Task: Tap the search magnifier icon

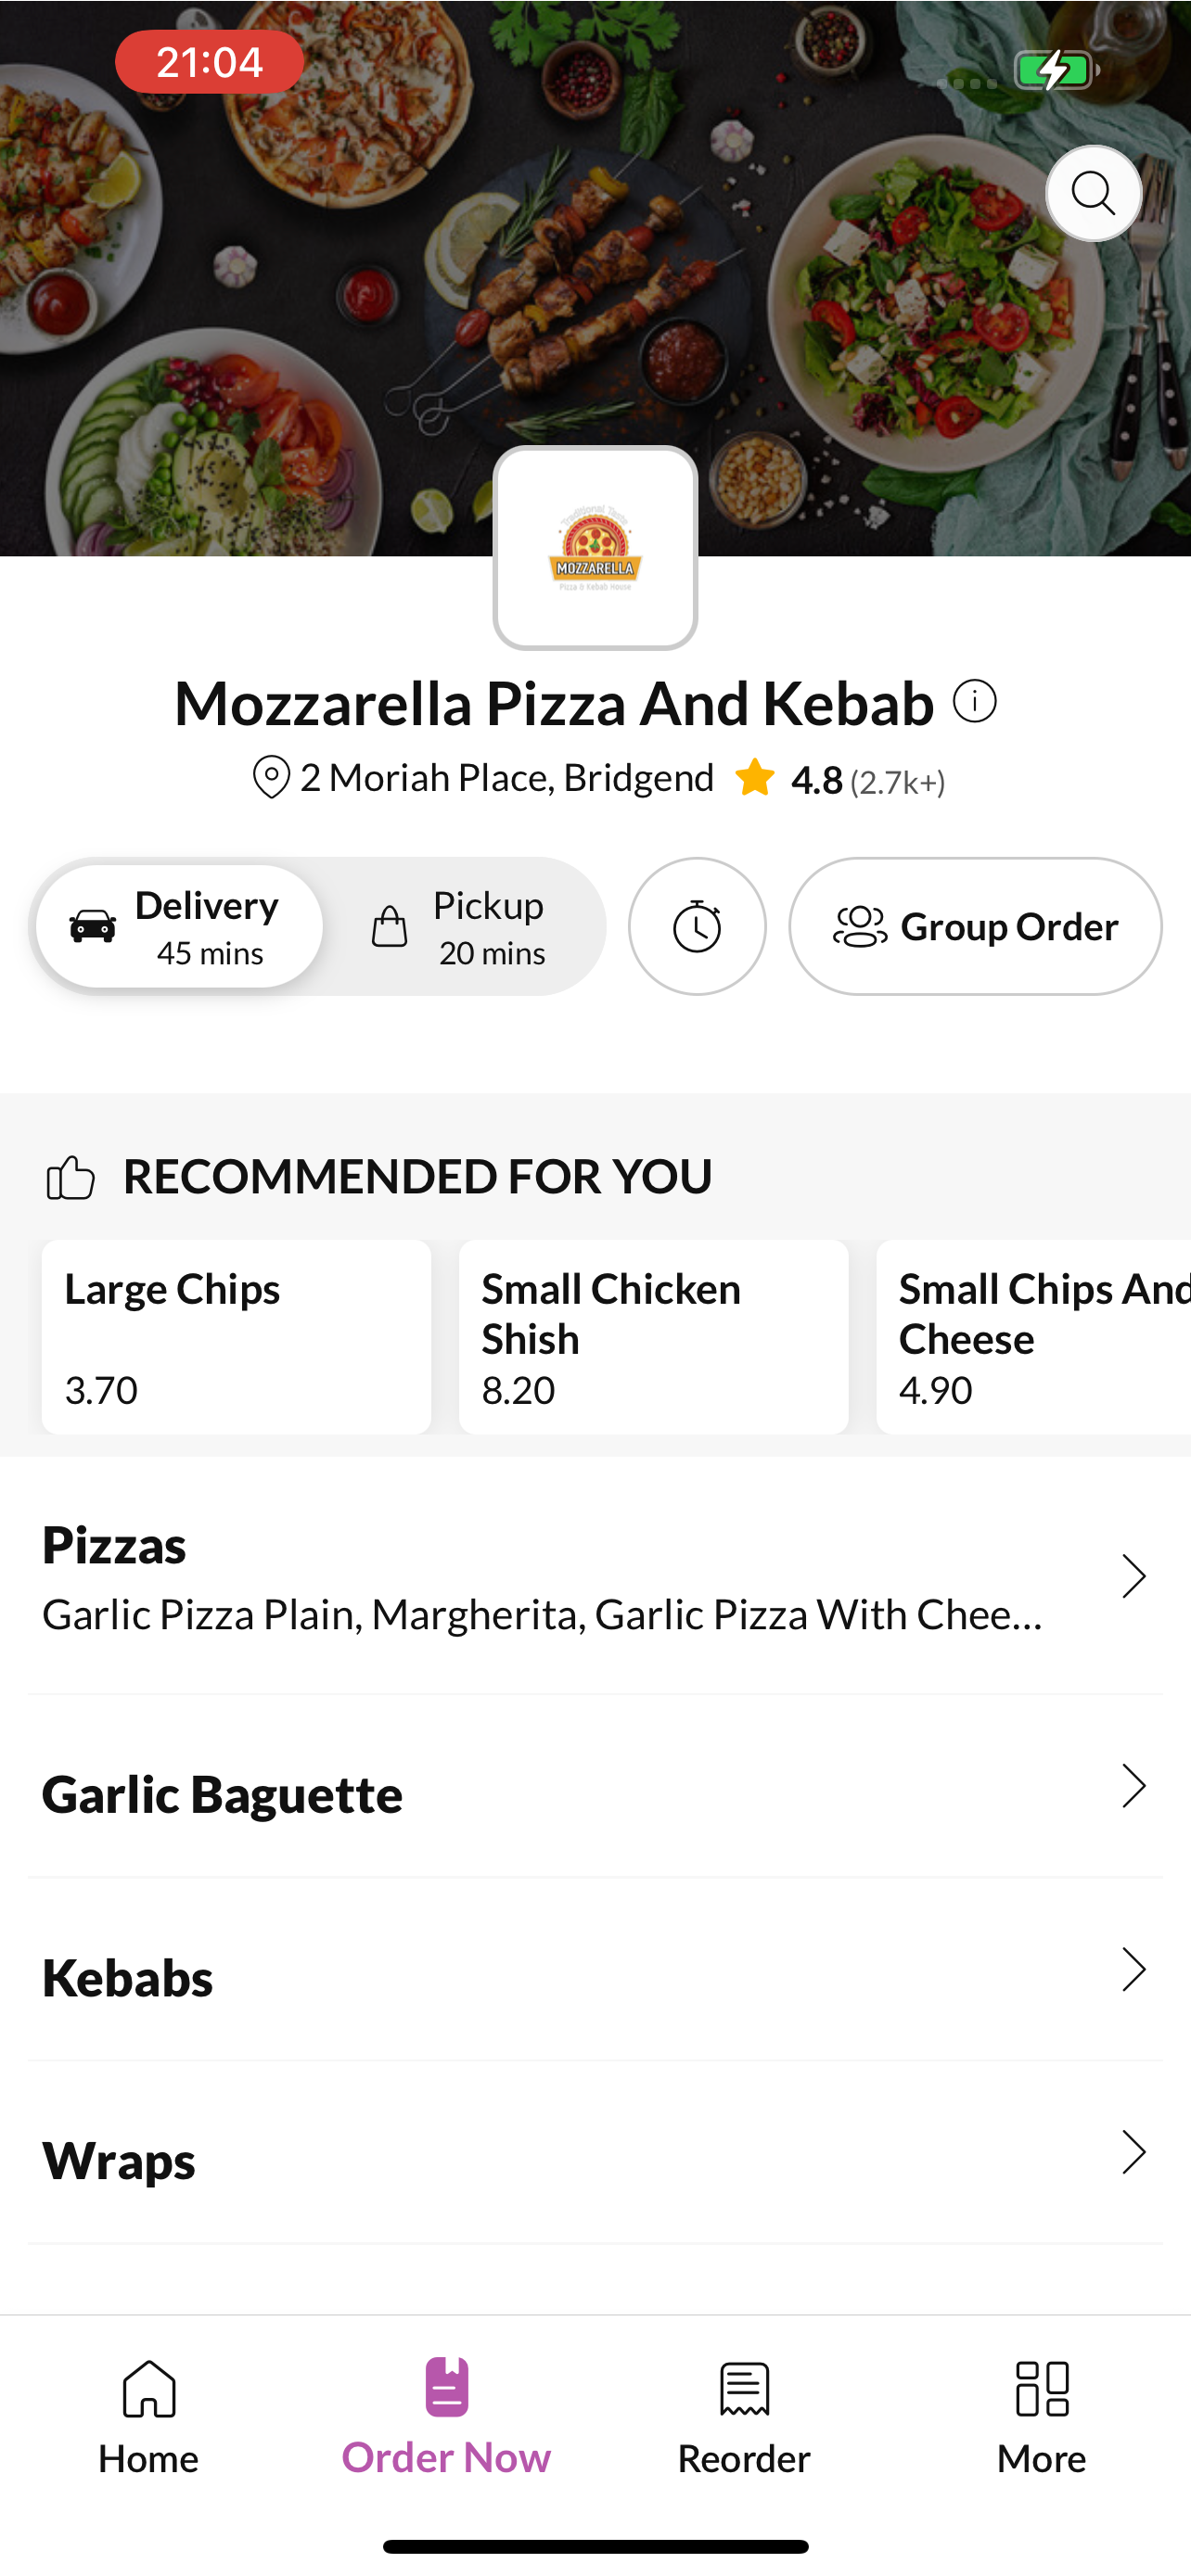Action: click(x=1093, y=193)
